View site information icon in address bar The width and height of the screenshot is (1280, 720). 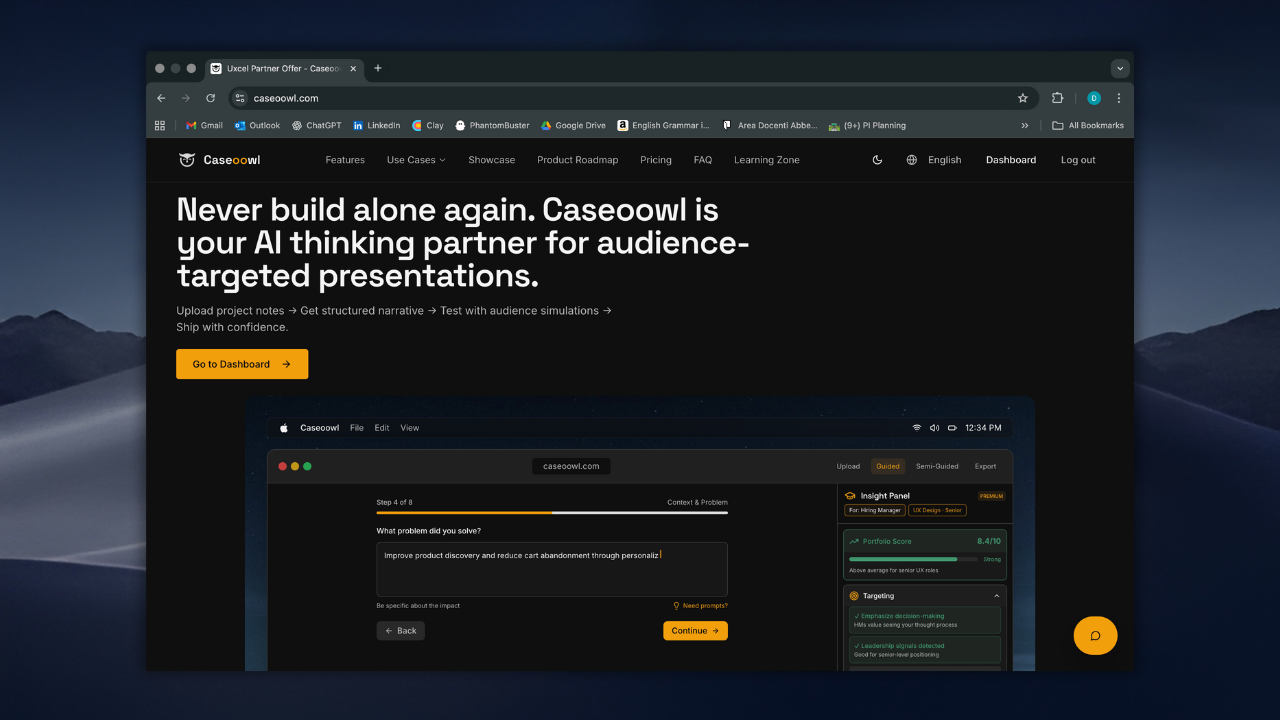click(239, 98)
